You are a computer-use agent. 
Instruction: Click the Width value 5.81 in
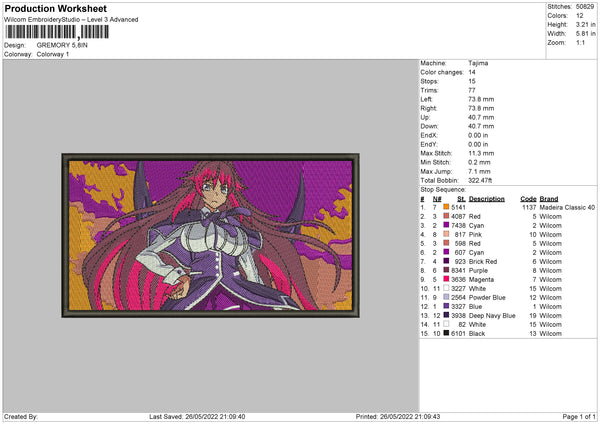pos(586,34)
